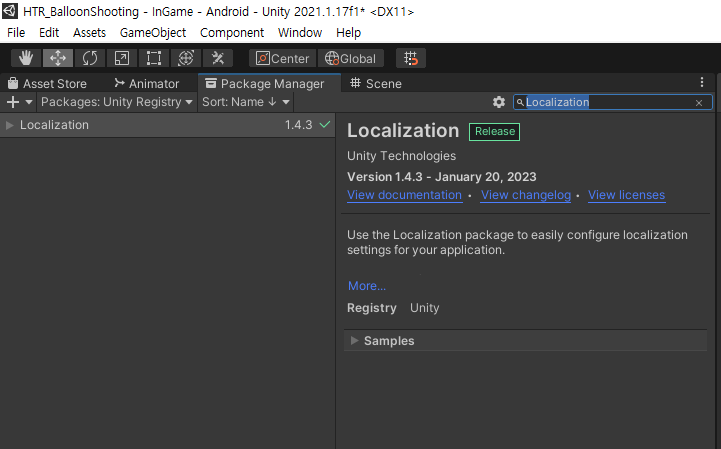721x449 pixels.
Task: Open custom editor tools
Action: (217, 58)
